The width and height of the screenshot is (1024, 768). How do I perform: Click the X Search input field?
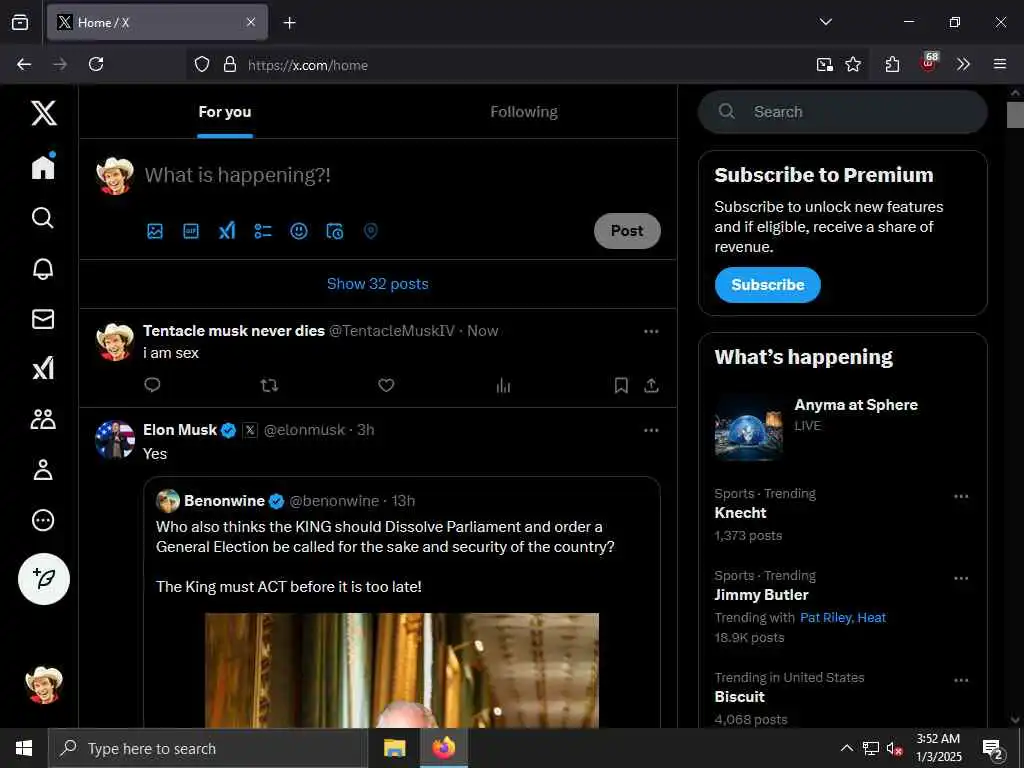(842, 112)
